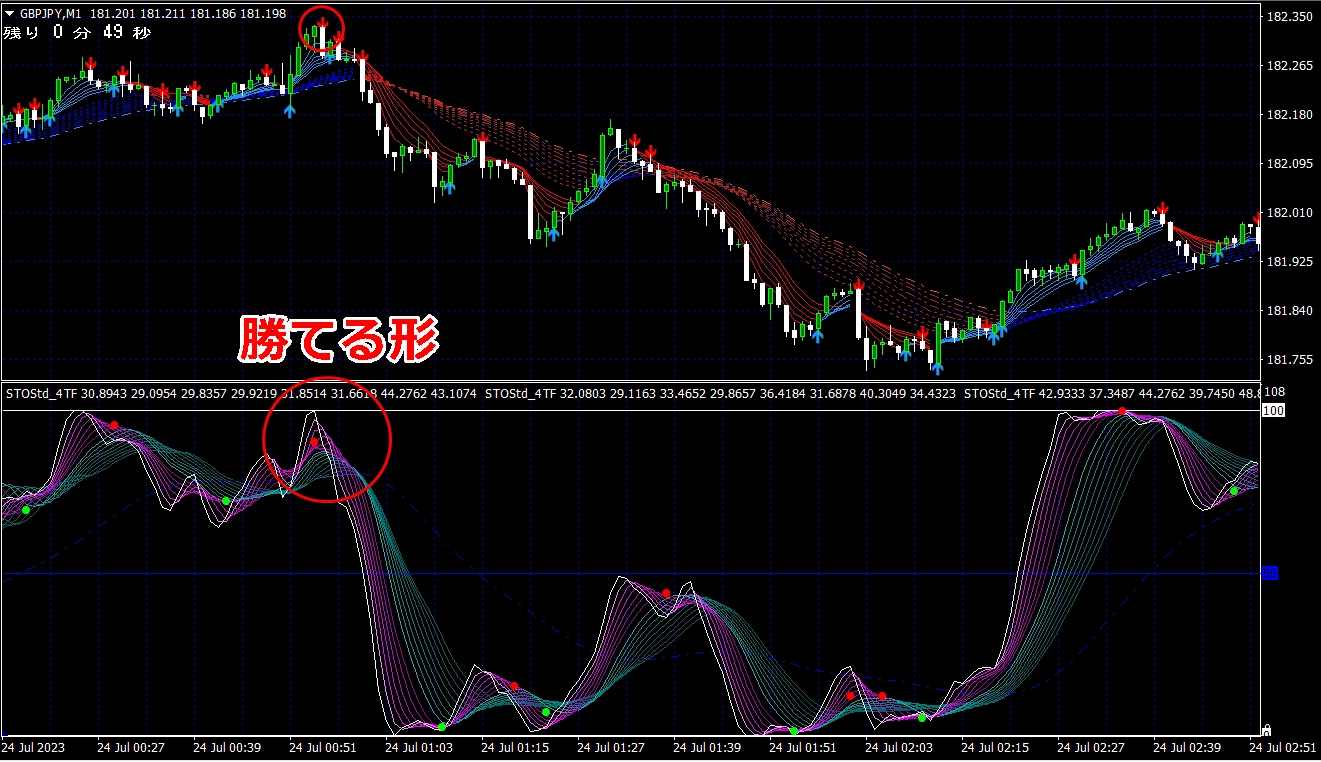Click the 100 level label on the oscillator scale
Screen dimensions: 1321x762
(1273, 411)
